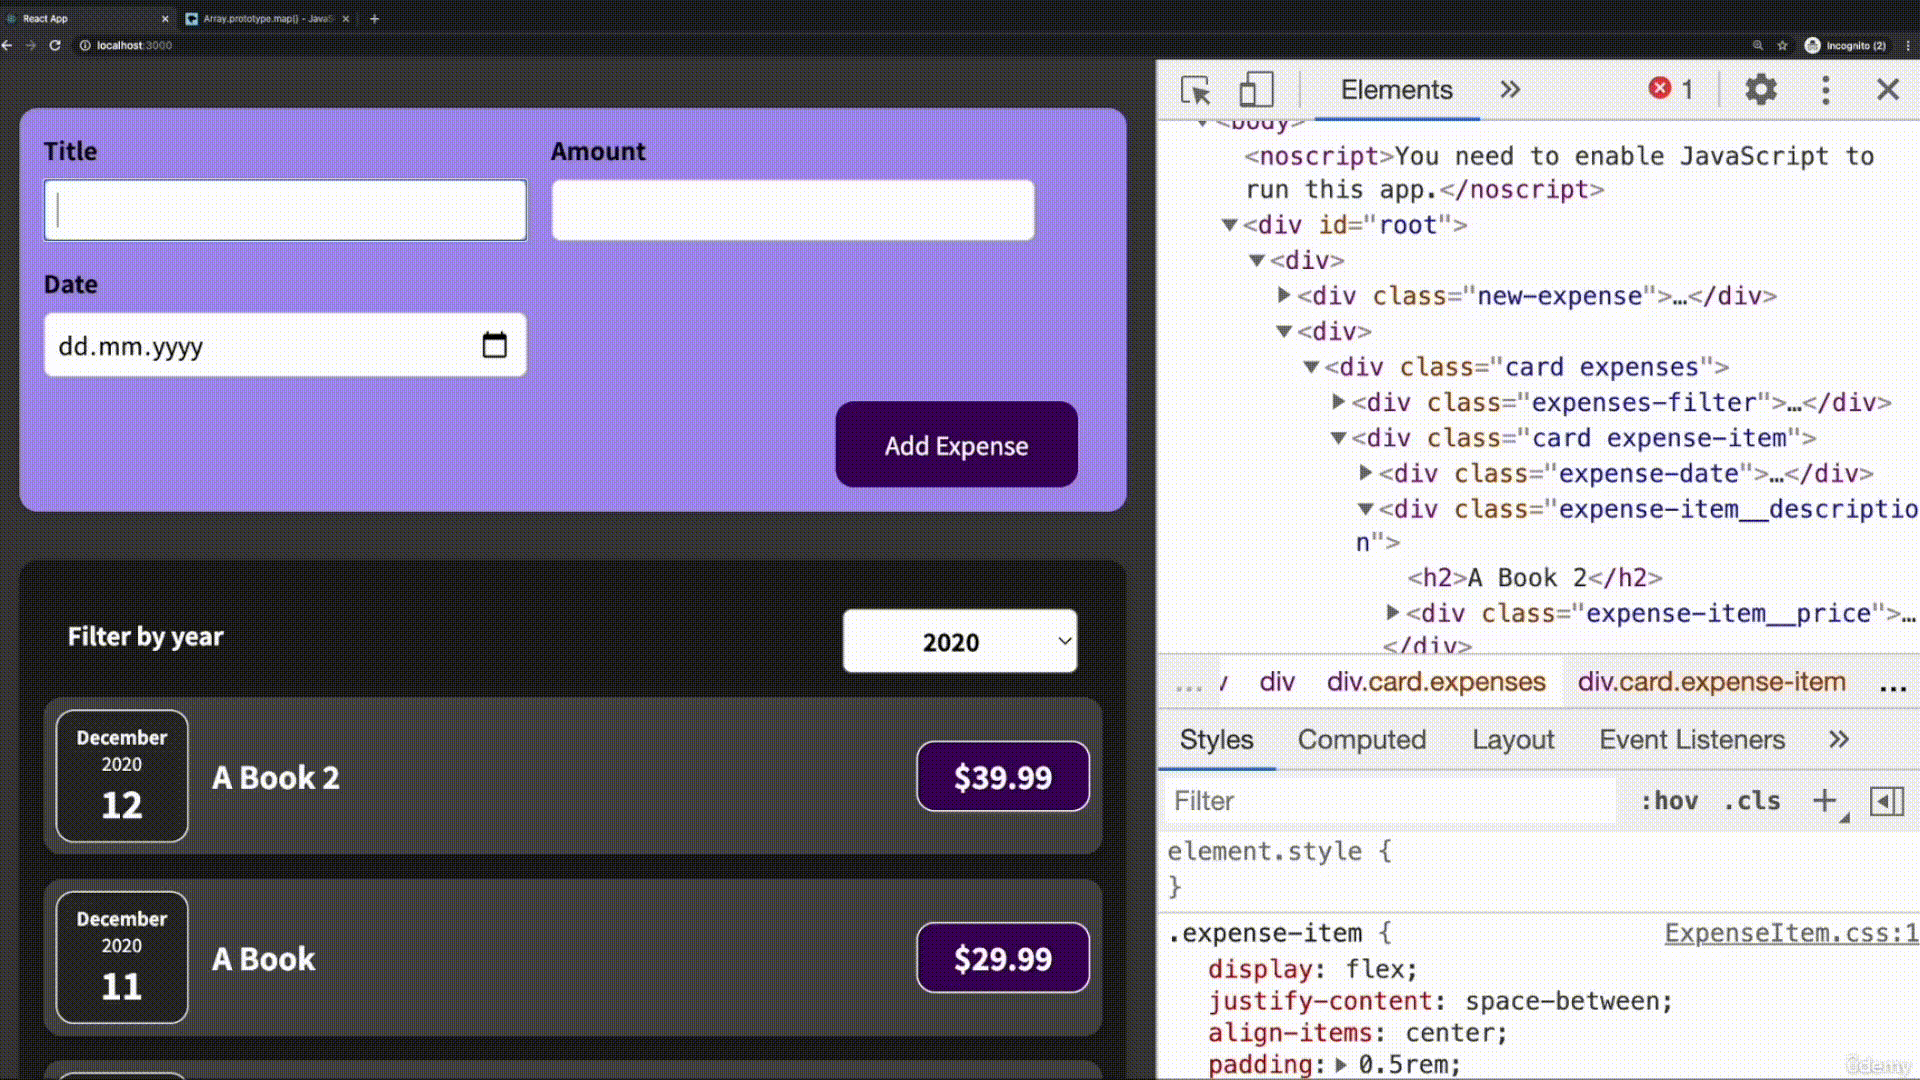Toggle the device toolbar icon
Viewport: 1920px width, 1080px height.
(x=1256, y=90)
